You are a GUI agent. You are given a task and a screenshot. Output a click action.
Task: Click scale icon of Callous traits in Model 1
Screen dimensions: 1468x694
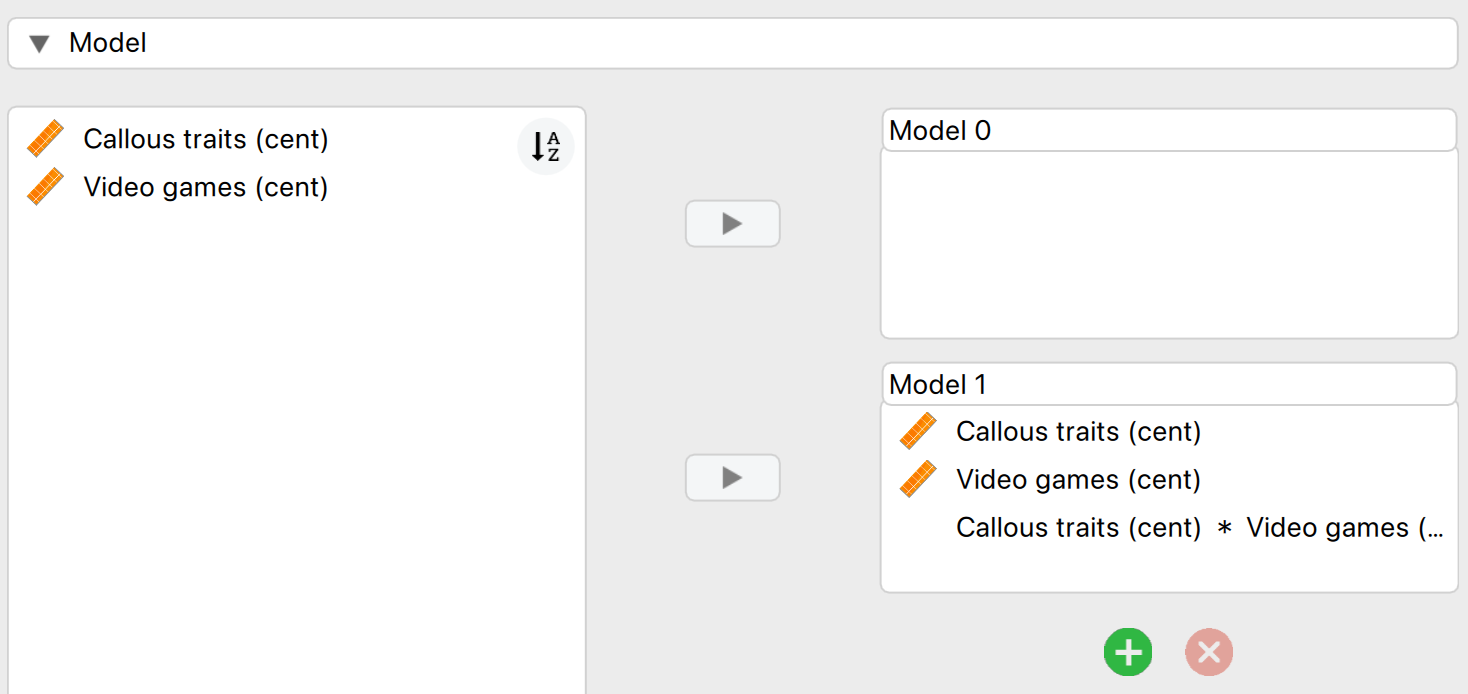coord(918,431)
